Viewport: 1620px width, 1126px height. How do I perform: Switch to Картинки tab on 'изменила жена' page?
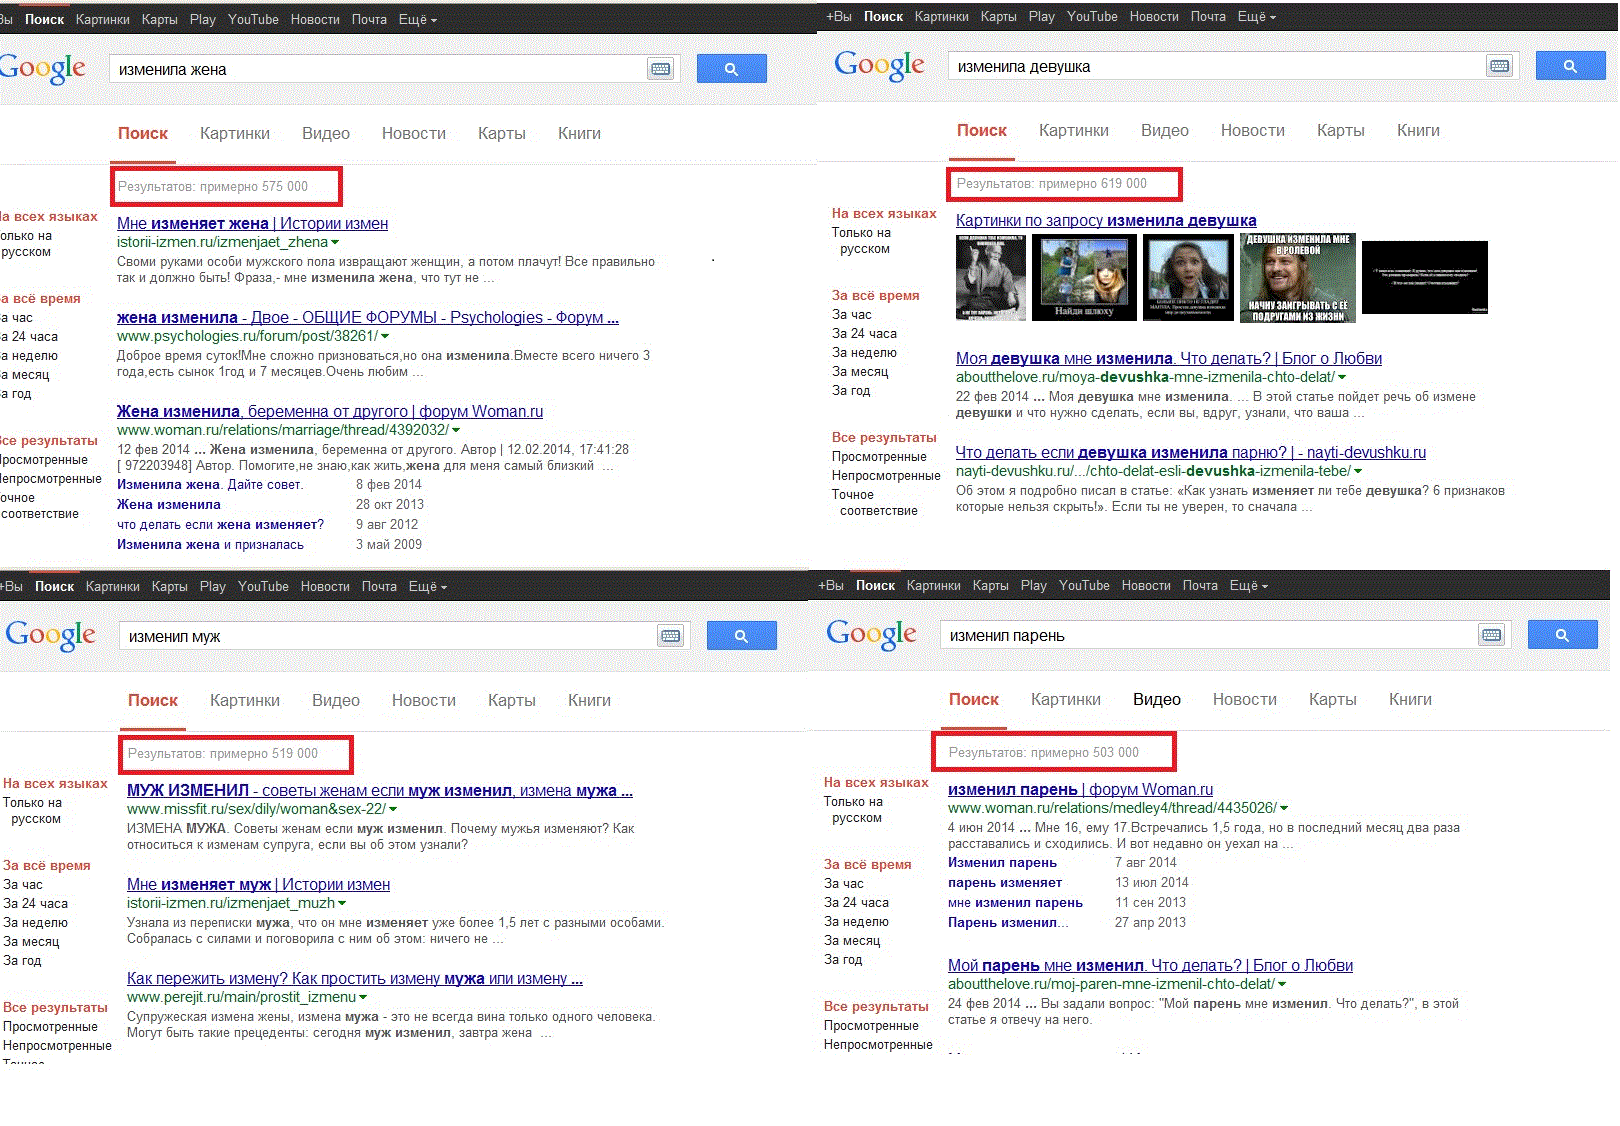(x=235, y=133)
